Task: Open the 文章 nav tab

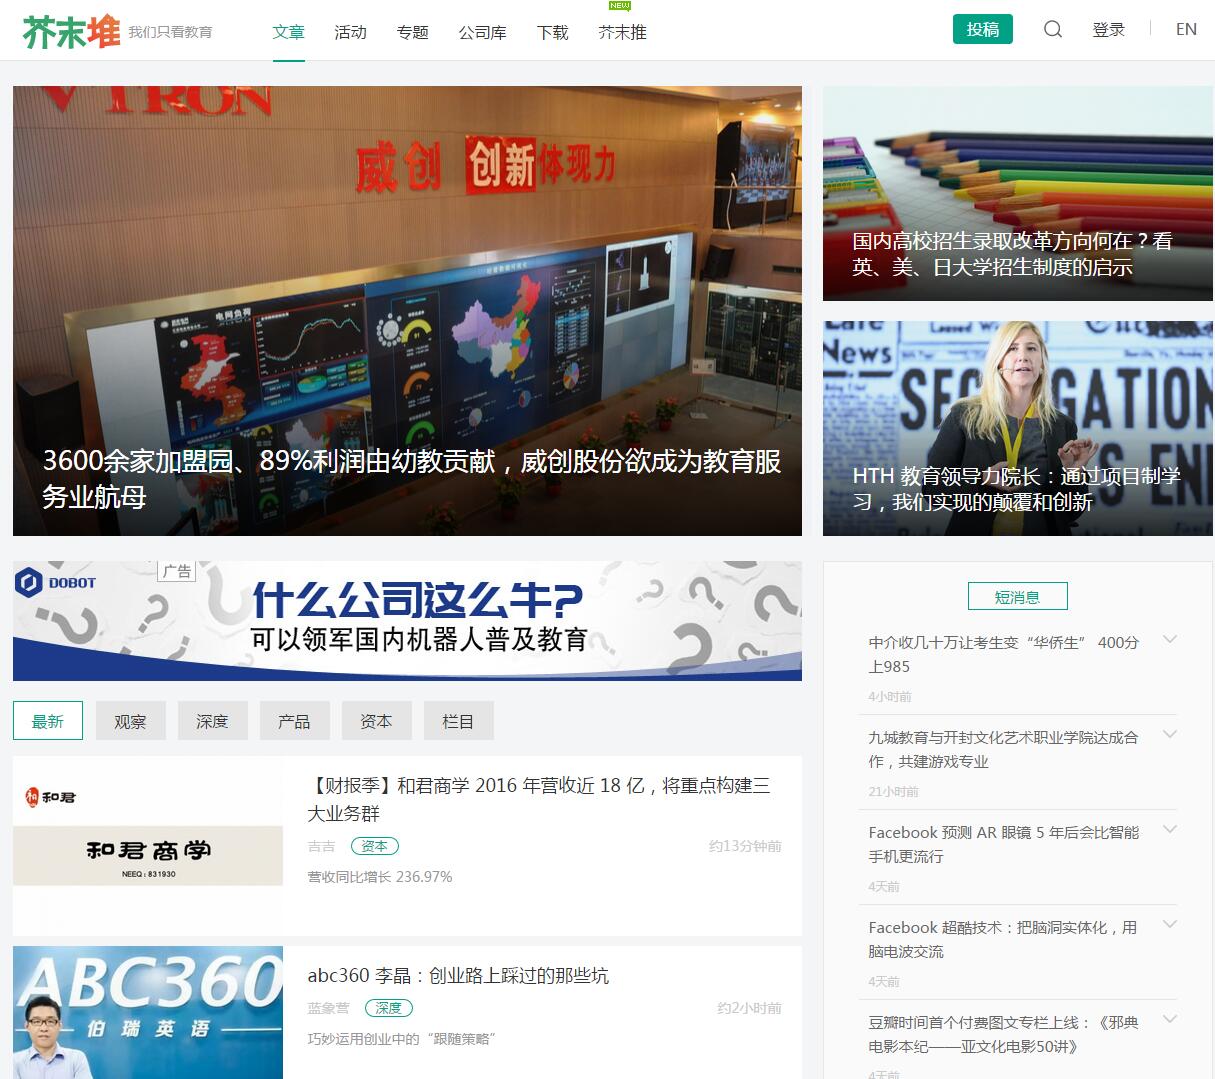Action: (x=289, y=31)
